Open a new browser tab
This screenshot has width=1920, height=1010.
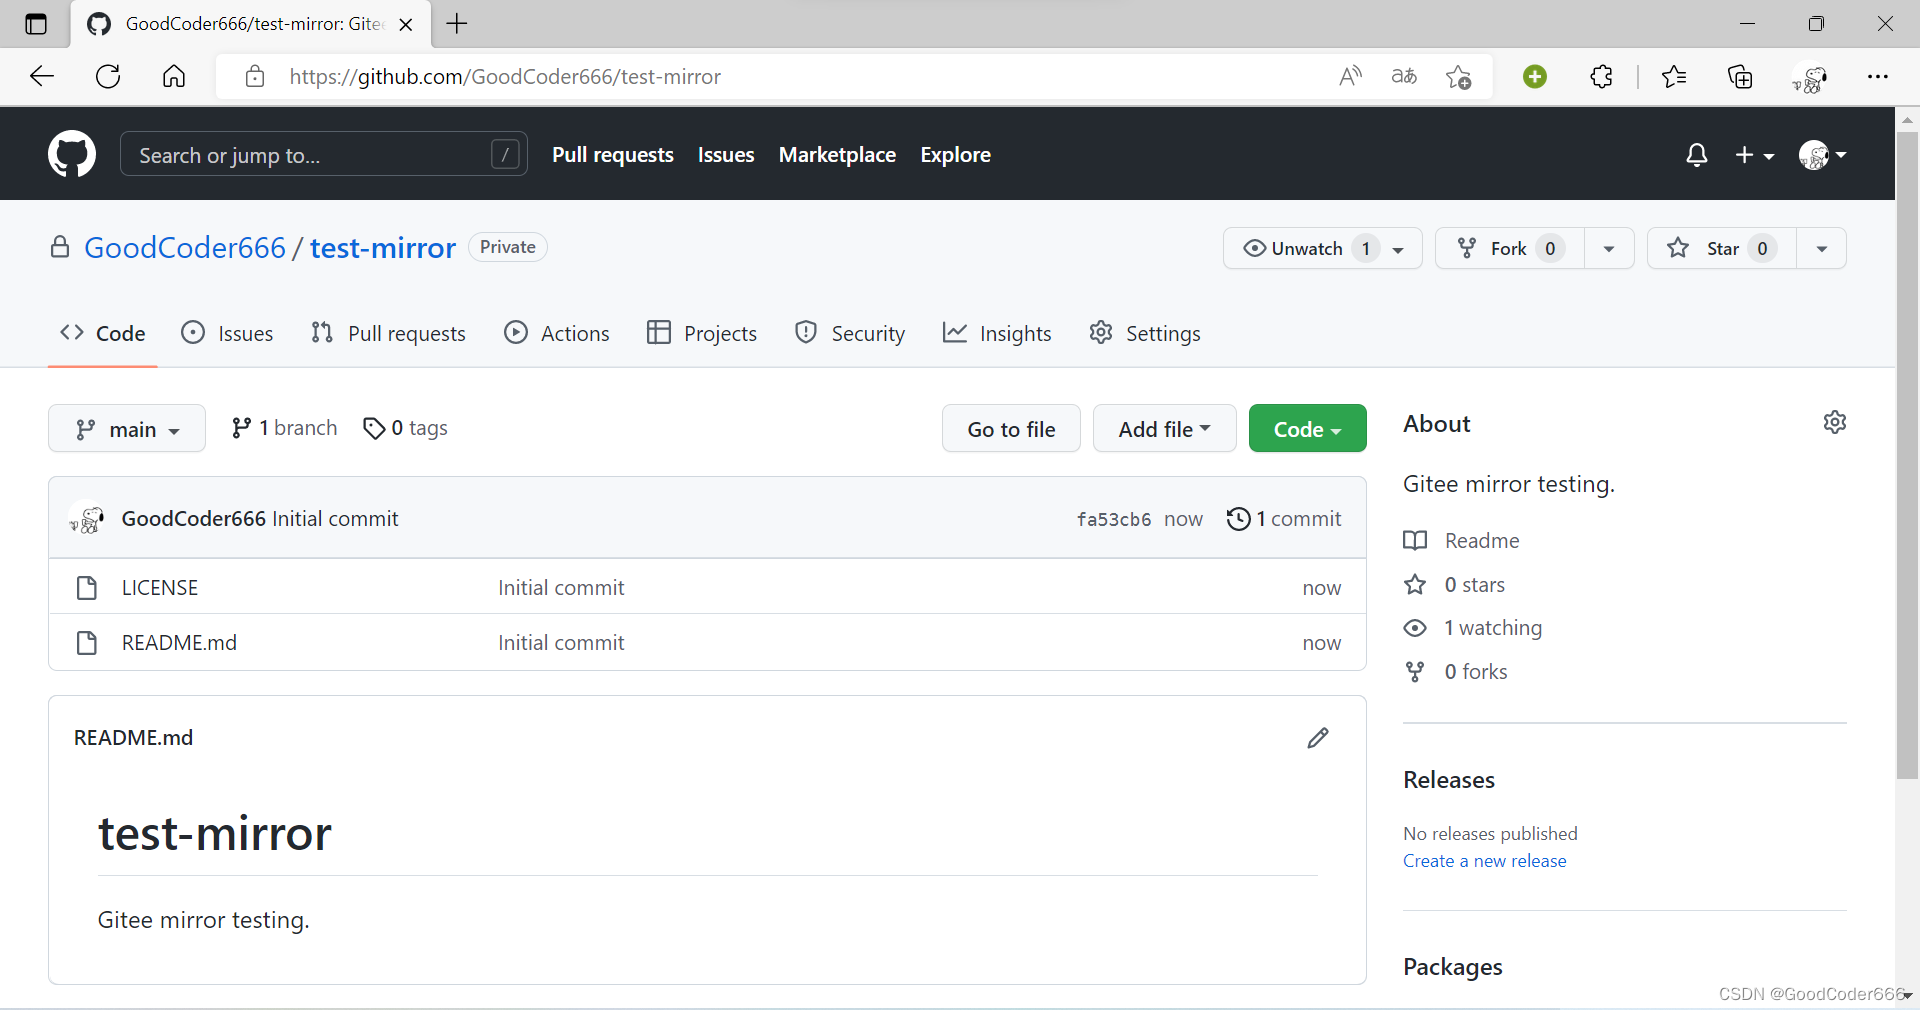[457, 23]
